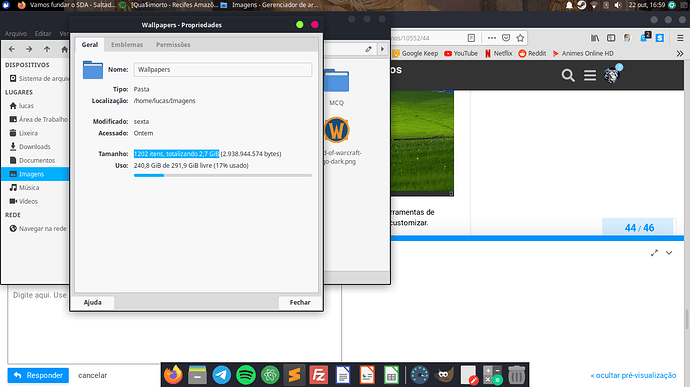690x387 pixels.
Task: Go up one folder in file manager
Action: tap(47, 49)
